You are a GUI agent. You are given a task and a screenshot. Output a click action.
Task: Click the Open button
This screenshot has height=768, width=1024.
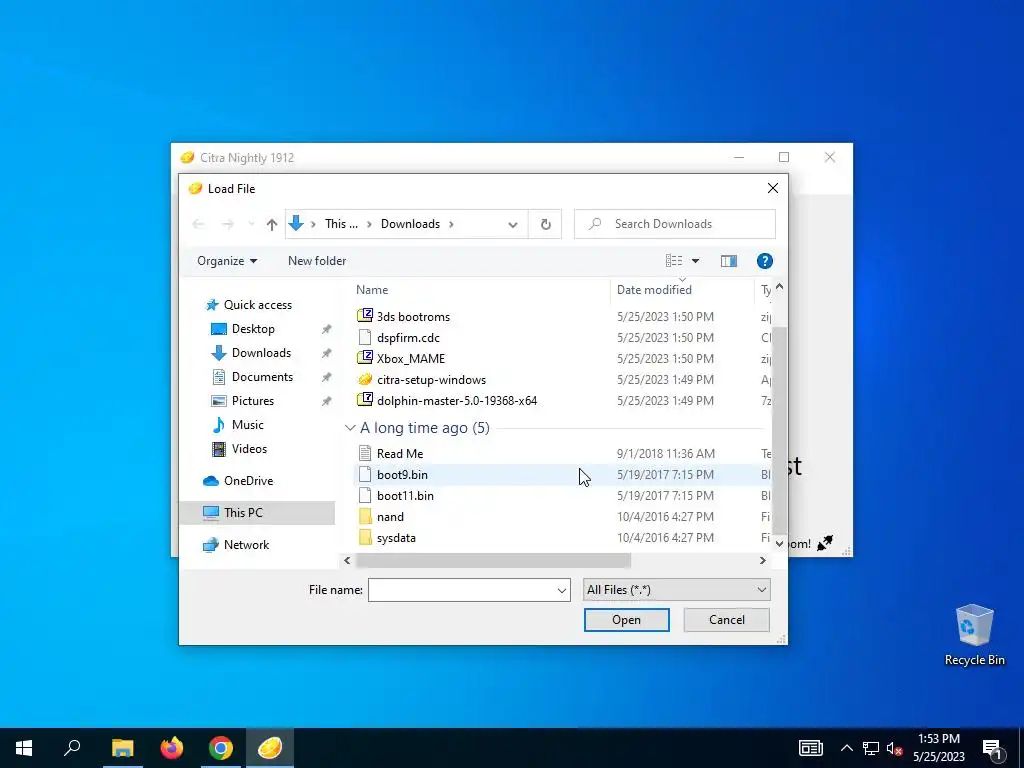626,620
